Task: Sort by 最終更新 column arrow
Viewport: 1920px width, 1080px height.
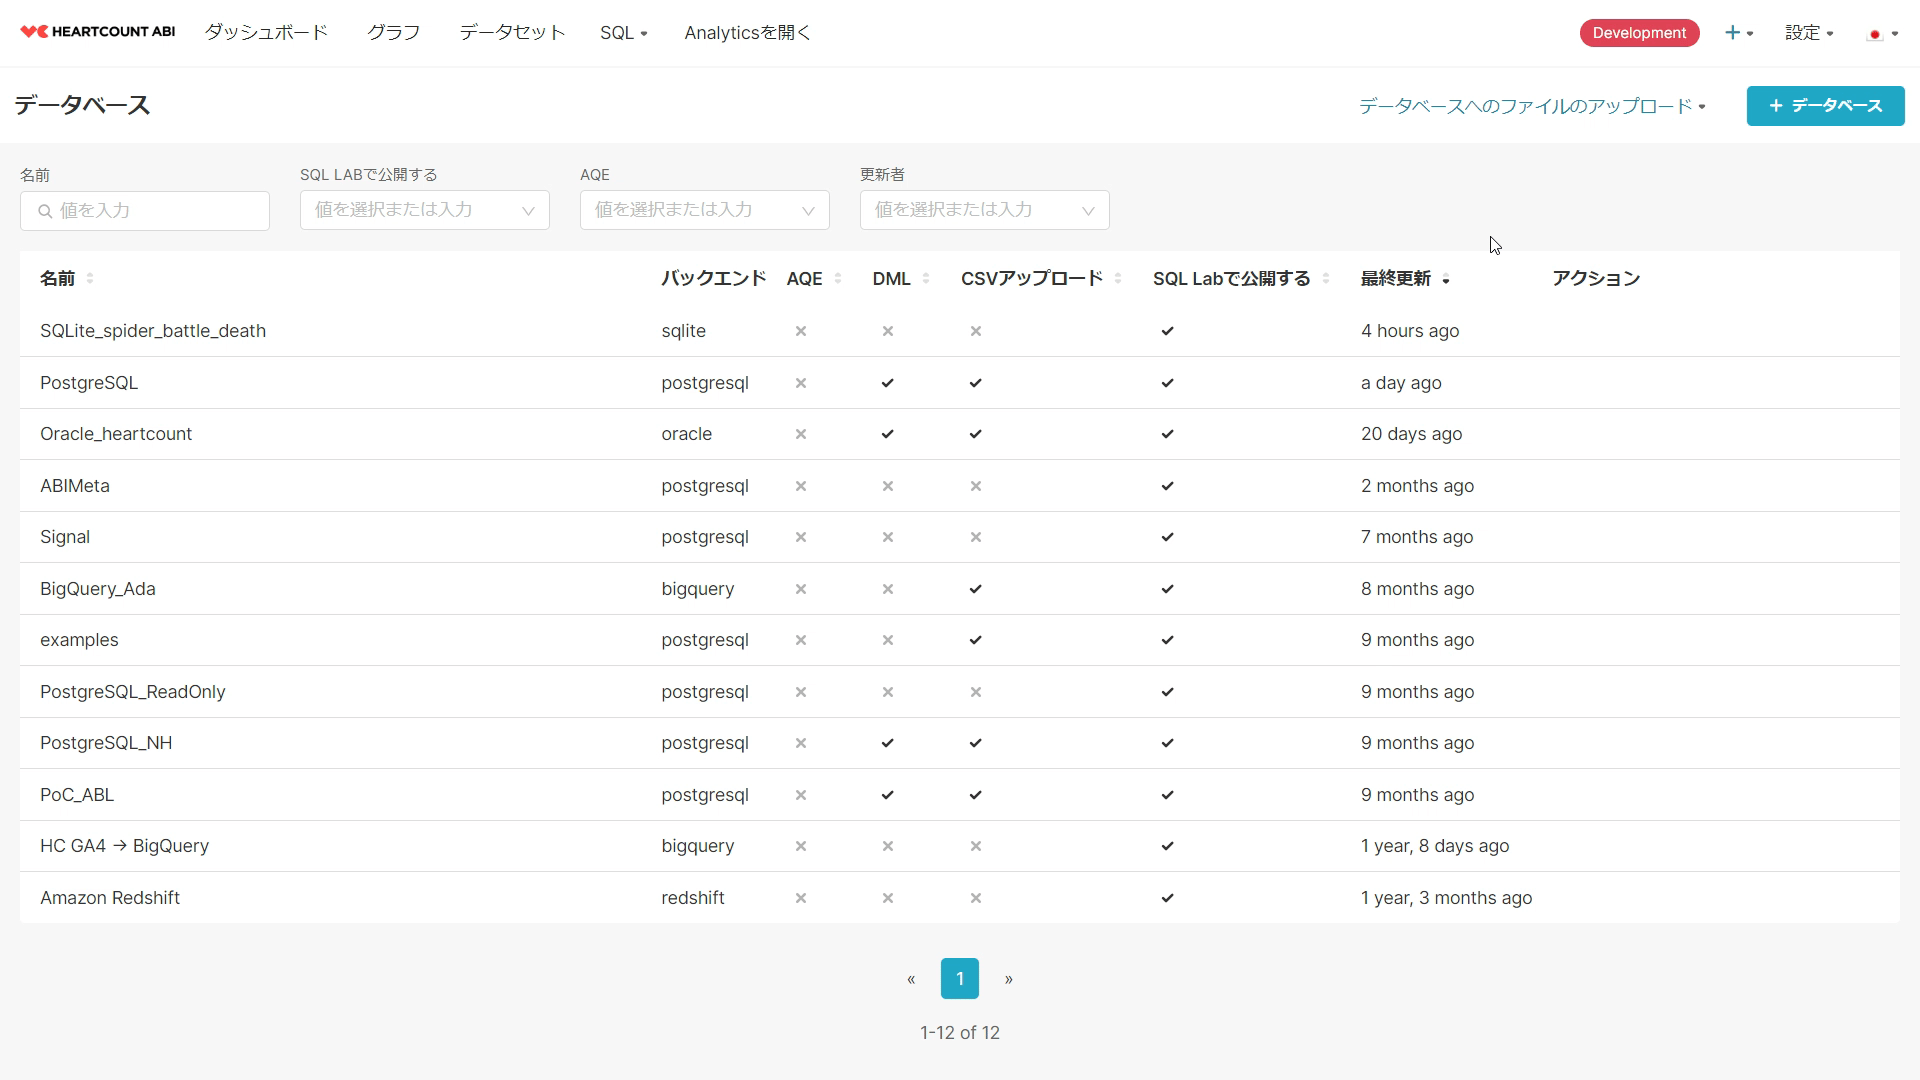Action: click(1446, 280)
